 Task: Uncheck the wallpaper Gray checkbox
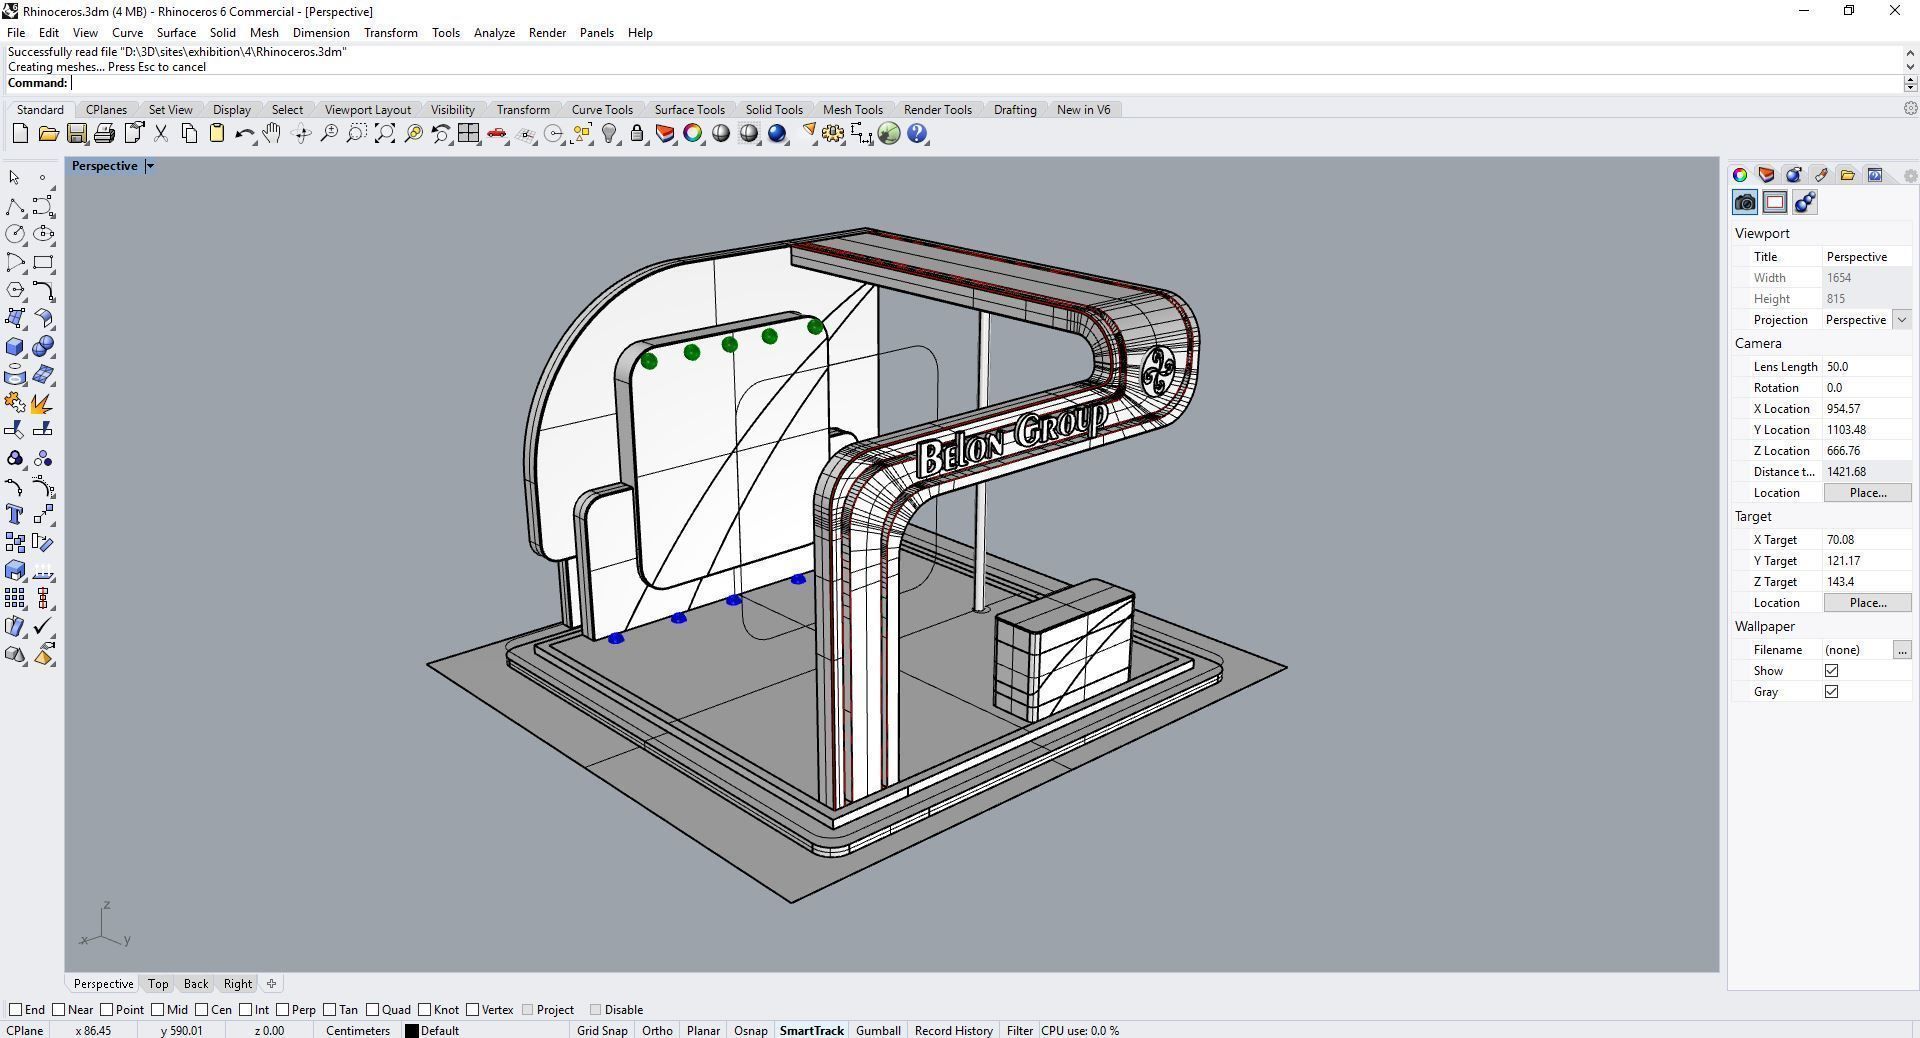coord(1831,692)
